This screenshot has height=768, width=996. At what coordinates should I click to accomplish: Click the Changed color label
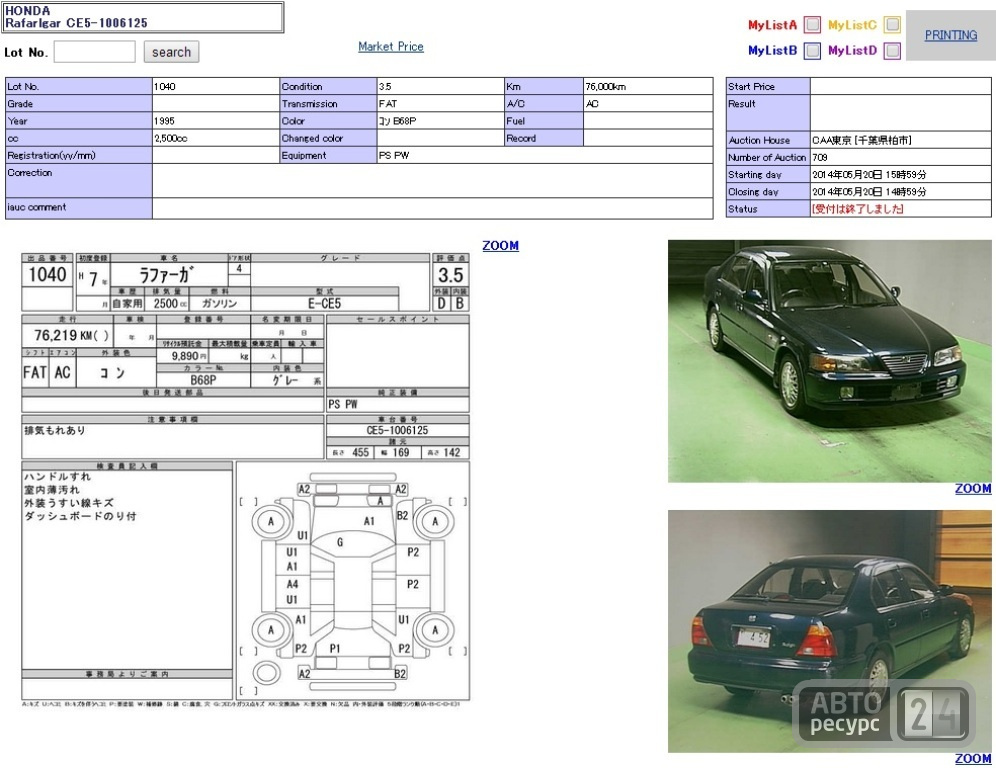312,138
